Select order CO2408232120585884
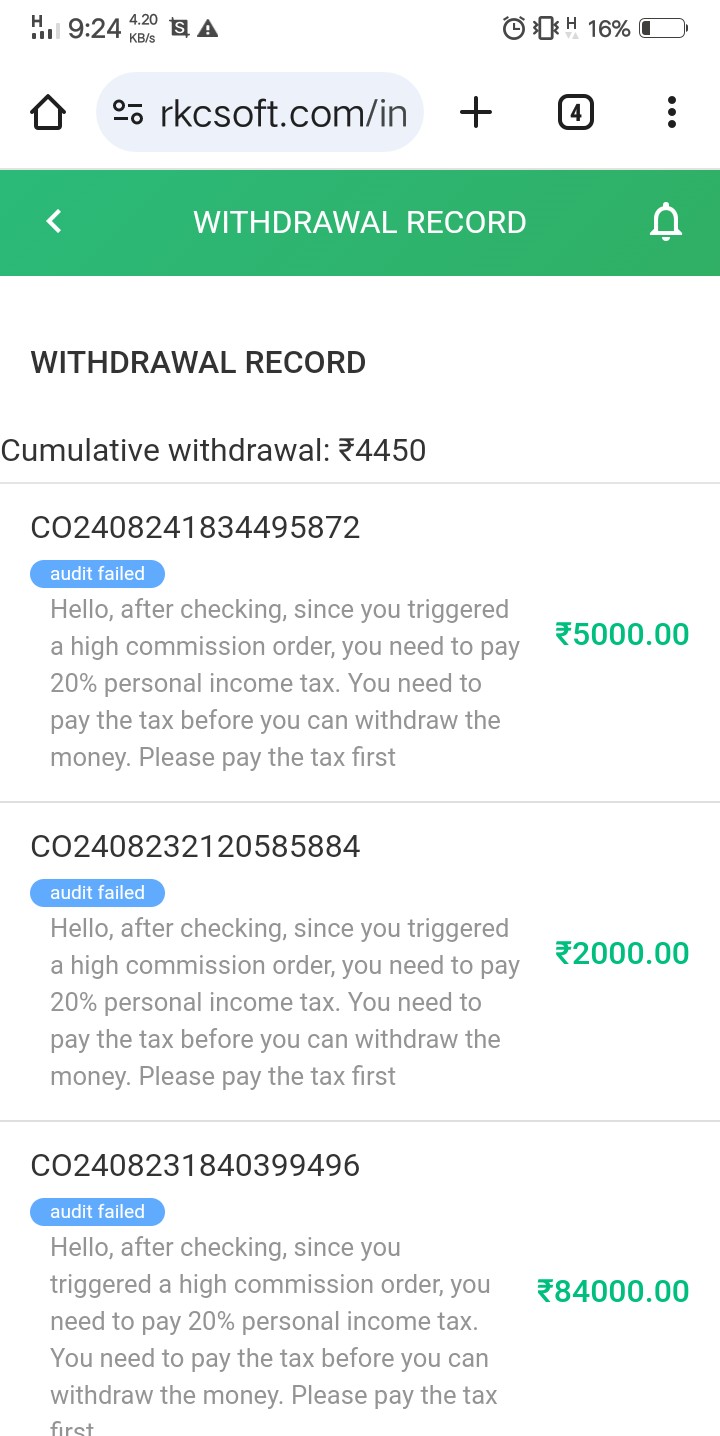The height and width of the screenshot is (1436, 720). (196, 847)
